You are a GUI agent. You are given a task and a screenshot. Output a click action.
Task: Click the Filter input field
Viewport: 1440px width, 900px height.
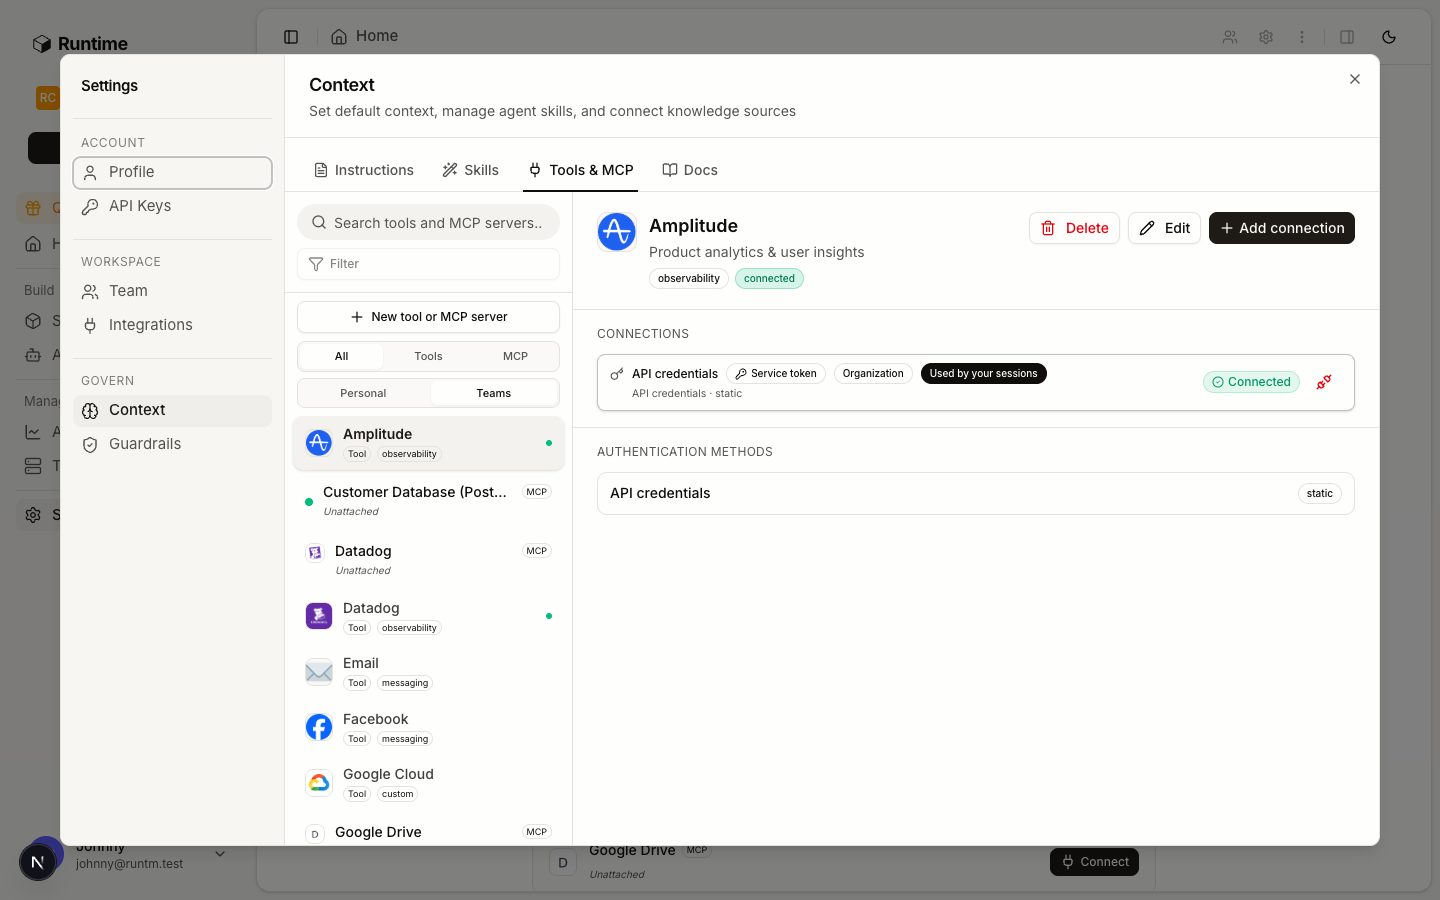click(428, 264)
